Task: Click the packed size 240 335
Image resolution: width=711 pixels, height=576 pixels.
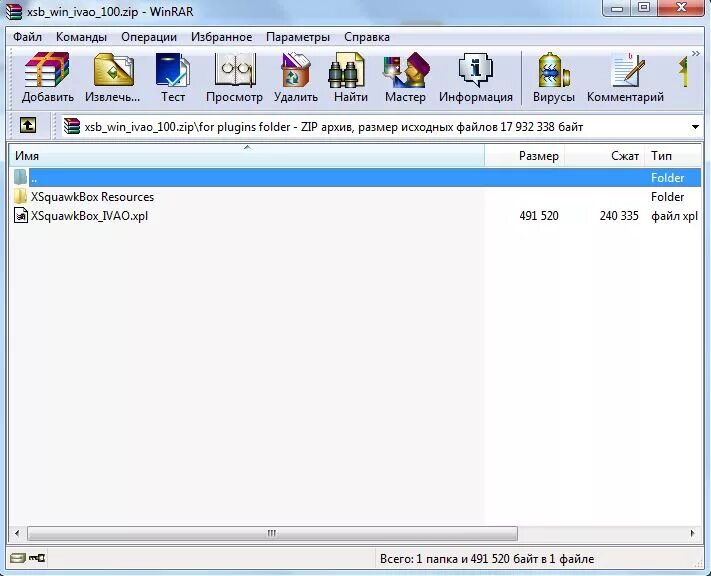Action: tap(619, 216)
